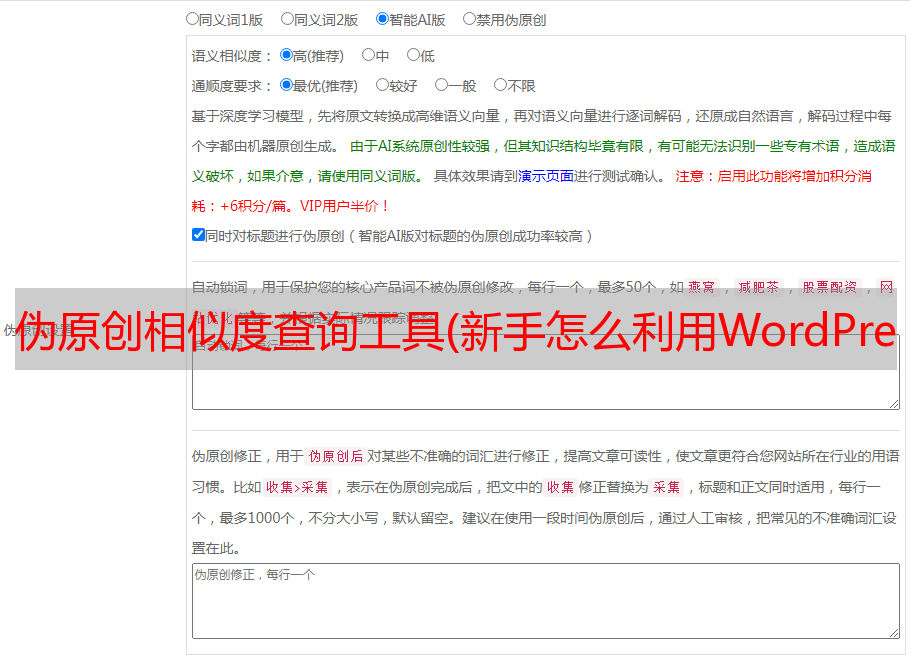The width and height of the screenshot is (911, 658).
Task: Click the red VIP用户半价 notice text
Action: (x=344, y=206)
